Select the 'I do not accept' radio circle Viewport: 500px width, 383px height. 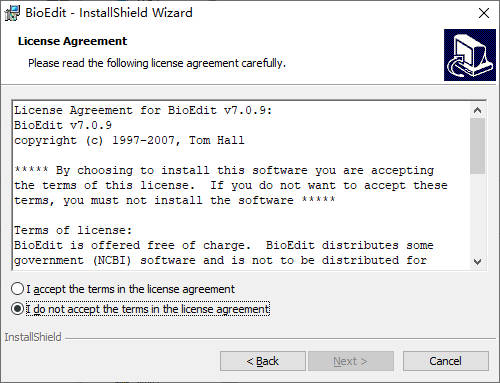[x=17, y=309]
